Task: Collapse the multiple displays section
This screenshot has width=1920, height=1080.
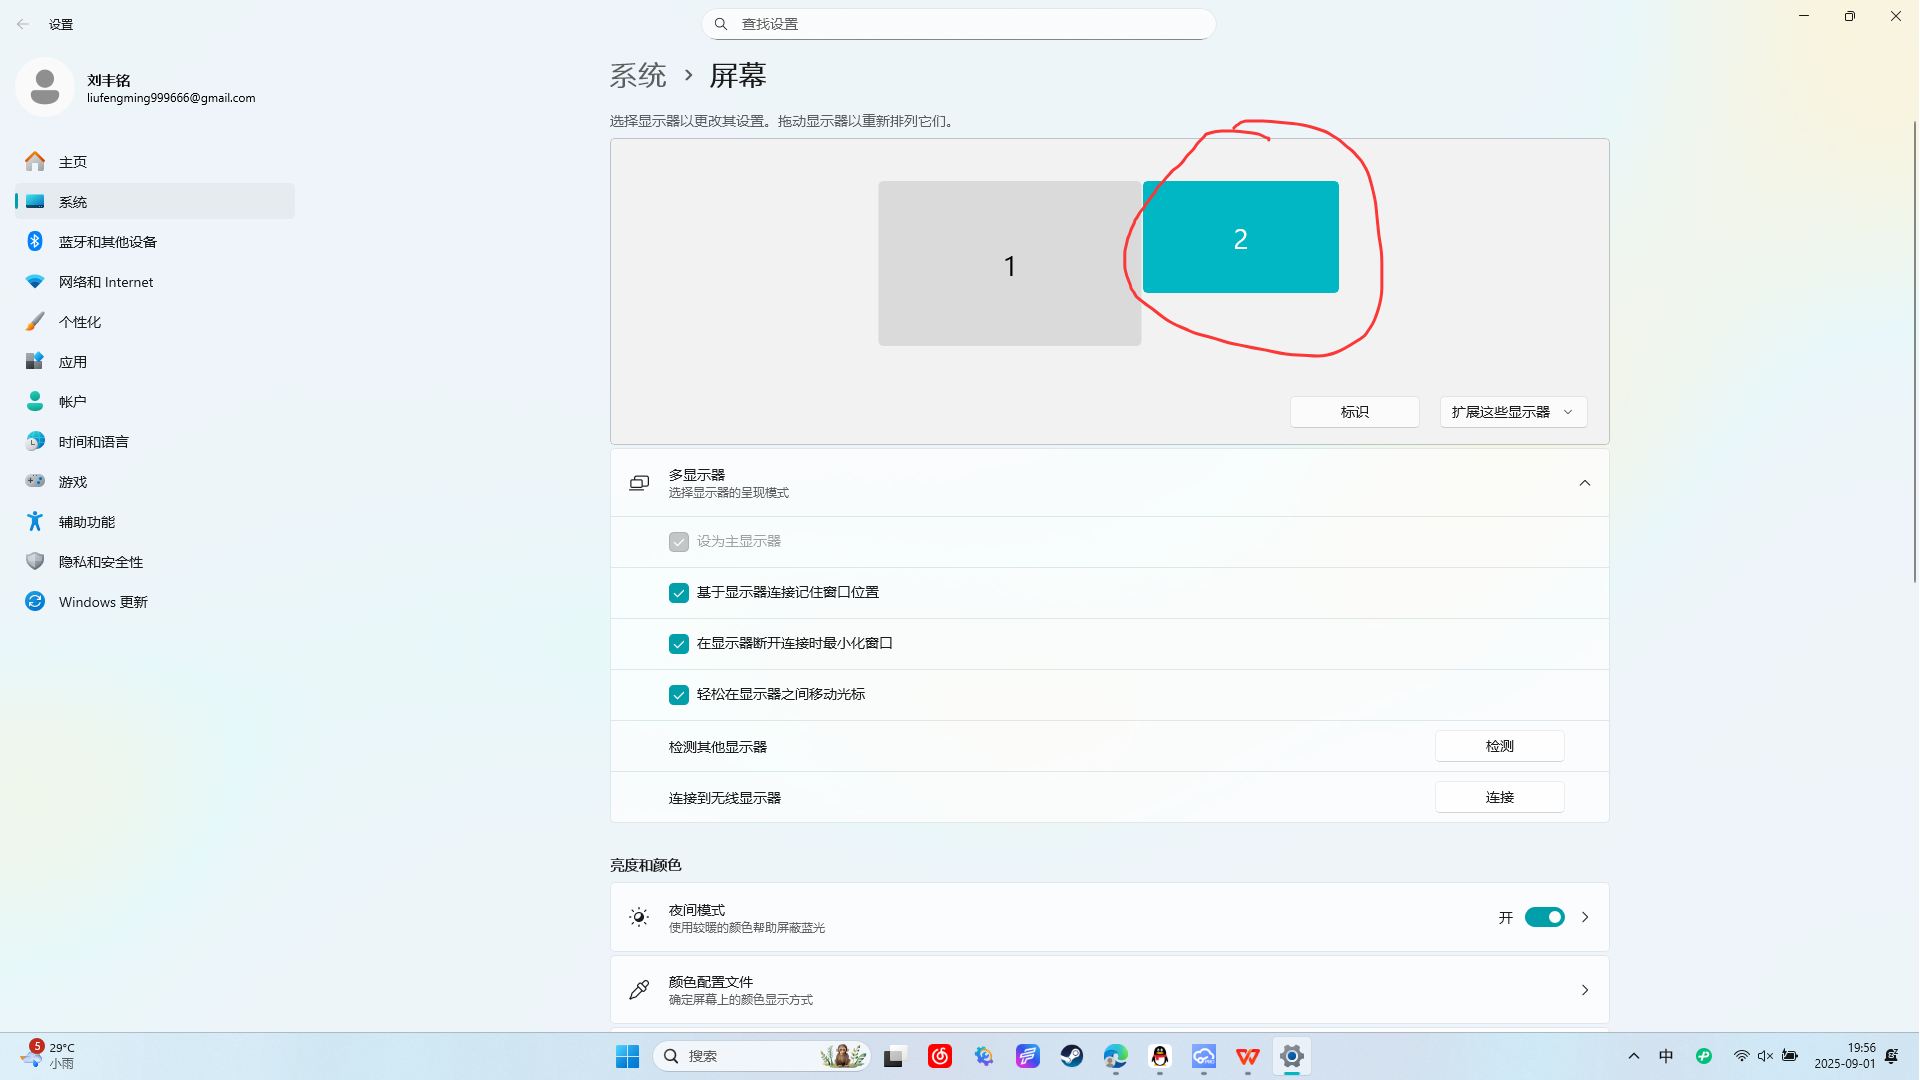Action: coord(1584,483)
